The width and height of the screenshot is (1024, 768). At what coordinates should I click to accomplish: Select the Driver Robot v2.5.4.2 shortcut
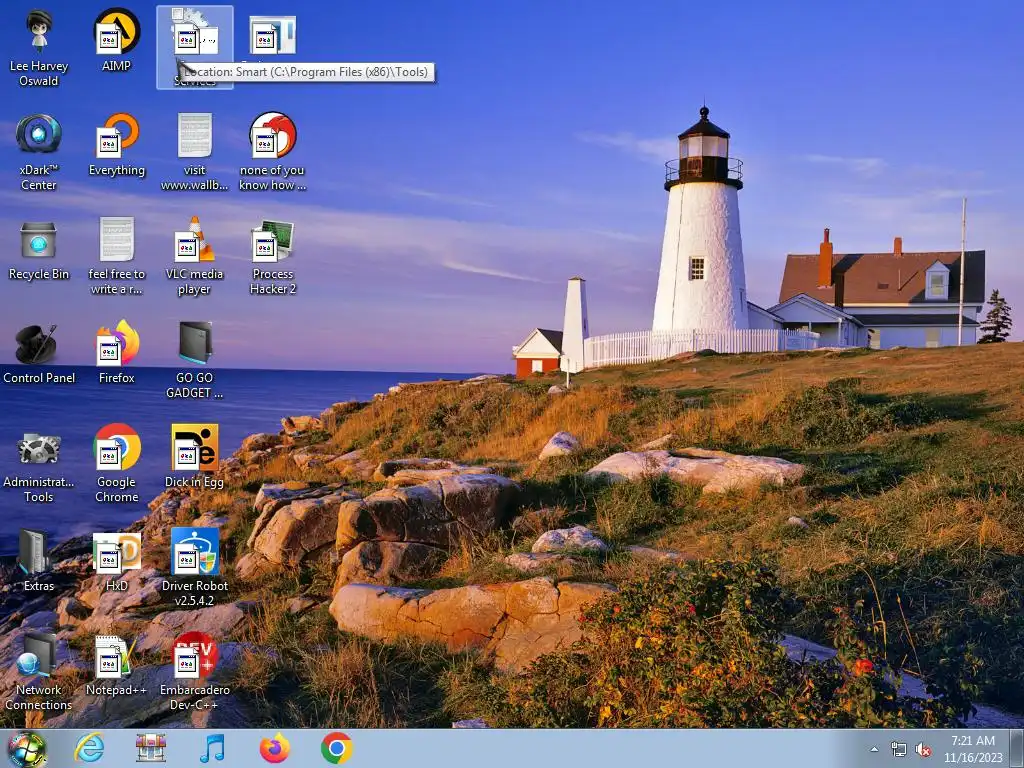click(x=195, y=567)
